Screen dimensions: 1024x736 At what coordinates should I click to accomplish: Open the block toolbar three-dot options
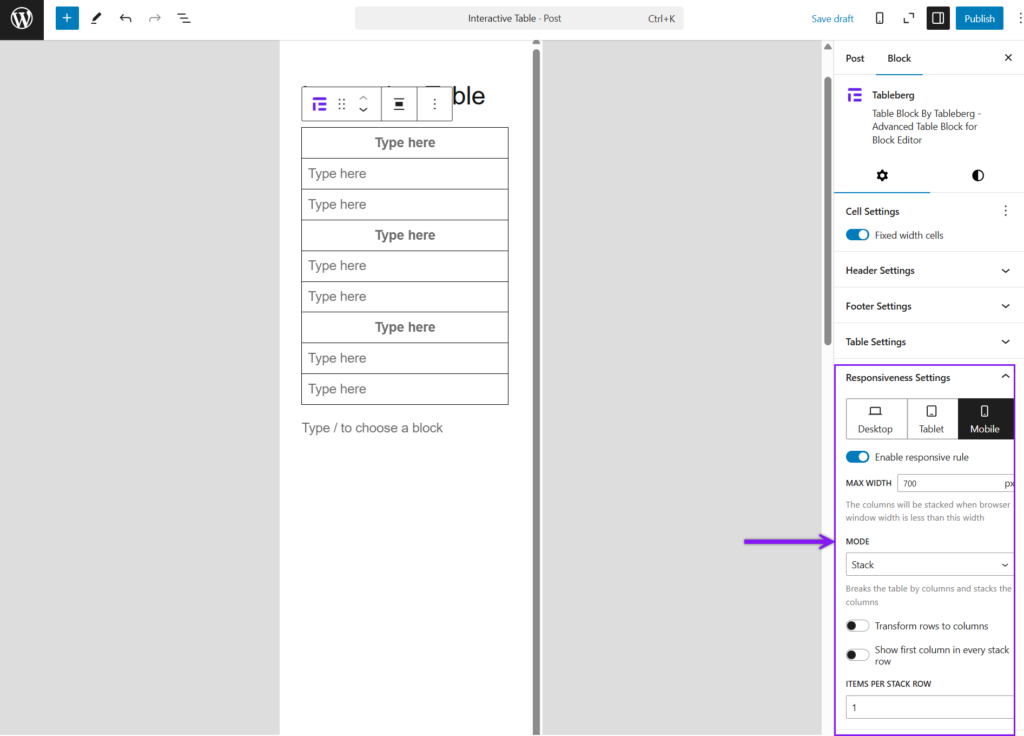434,104
